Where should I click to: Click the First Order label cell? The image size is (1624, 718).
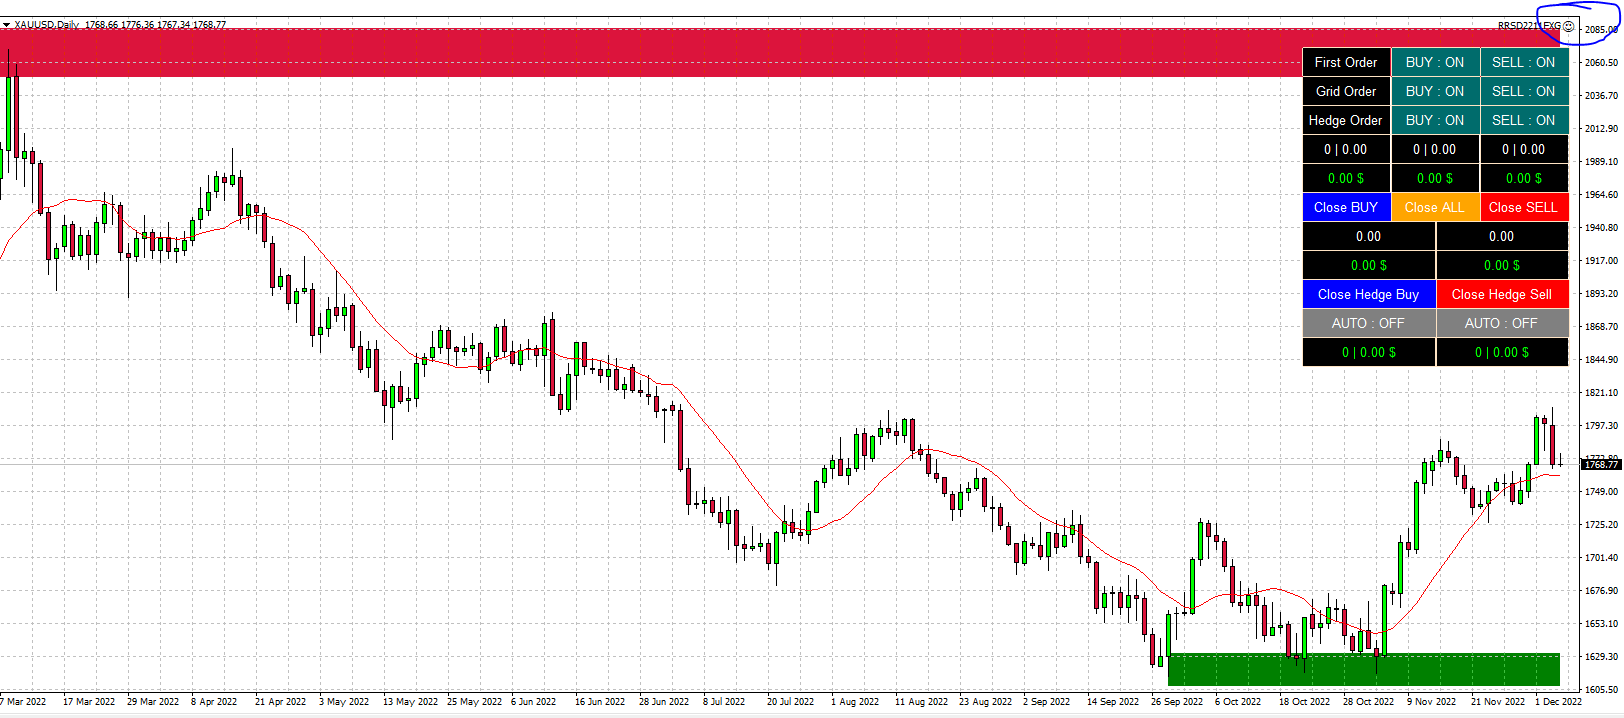click(x=1345, y=62)
